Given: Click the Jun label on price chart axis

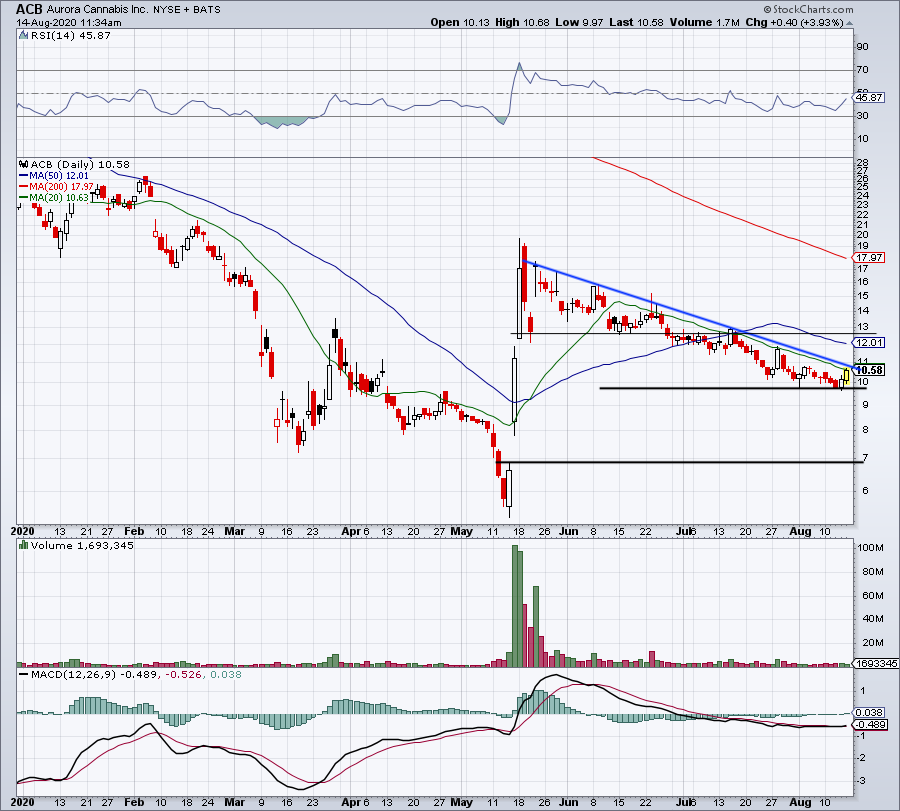Looking at the screenshot, I should point(568,531).
